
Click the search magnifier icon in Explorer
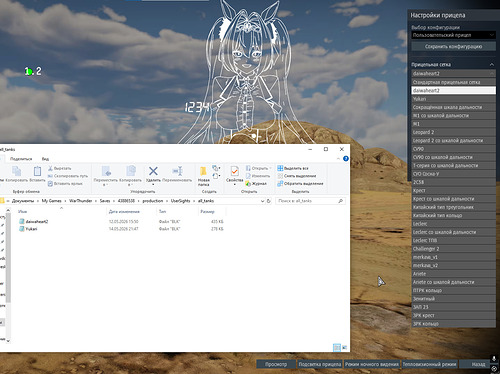click(x=340, y=201)
